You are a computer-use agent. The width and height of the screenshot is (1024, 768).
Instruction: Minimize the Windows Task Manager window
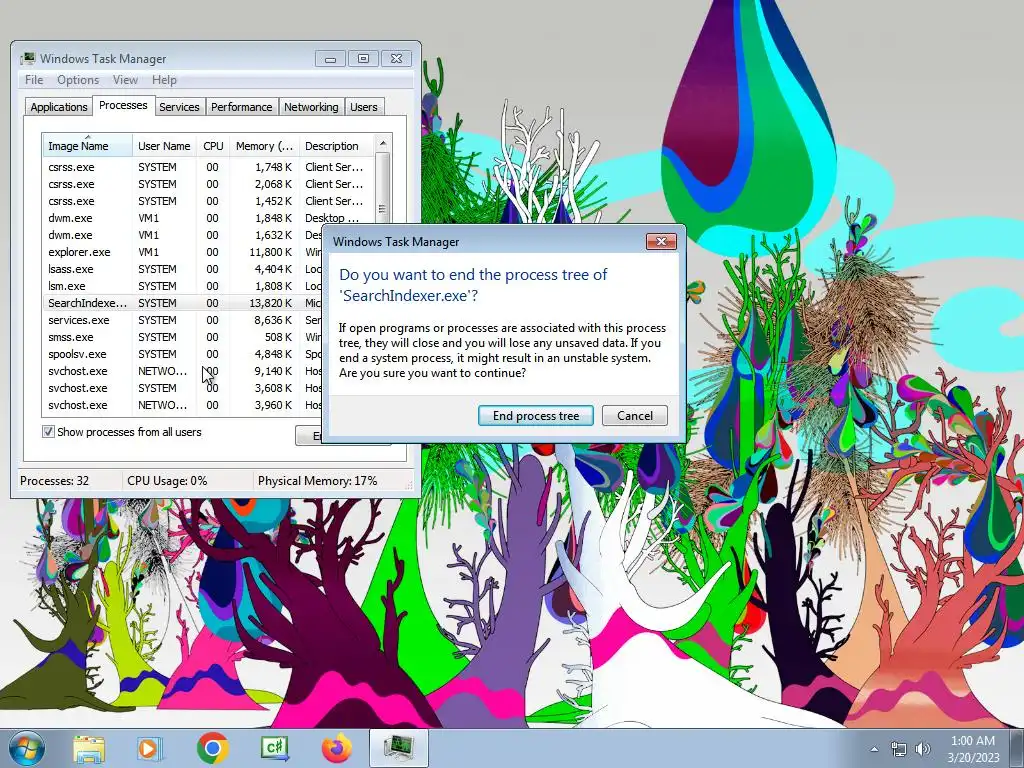pos(330,59)
